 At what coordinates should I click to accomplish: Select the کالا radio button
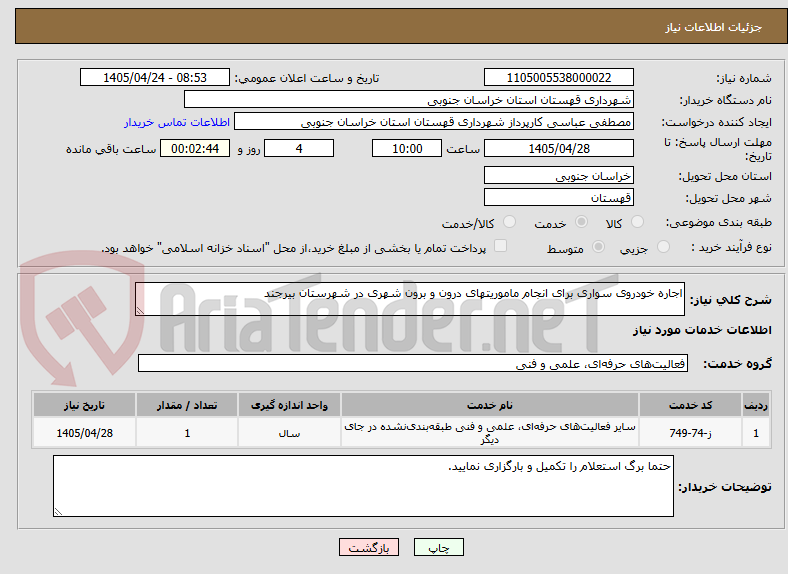point(637,222)
